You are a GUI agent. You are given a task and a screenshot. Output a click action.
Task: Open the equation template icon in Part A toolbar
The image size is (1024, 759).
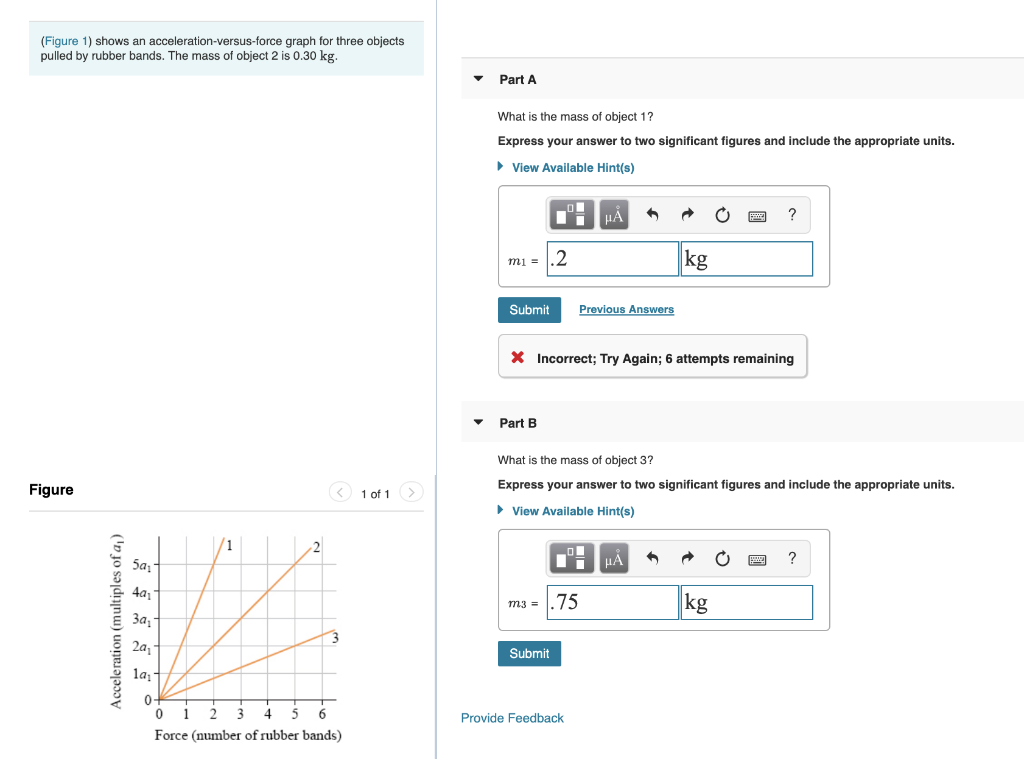[x=570, y=214]
